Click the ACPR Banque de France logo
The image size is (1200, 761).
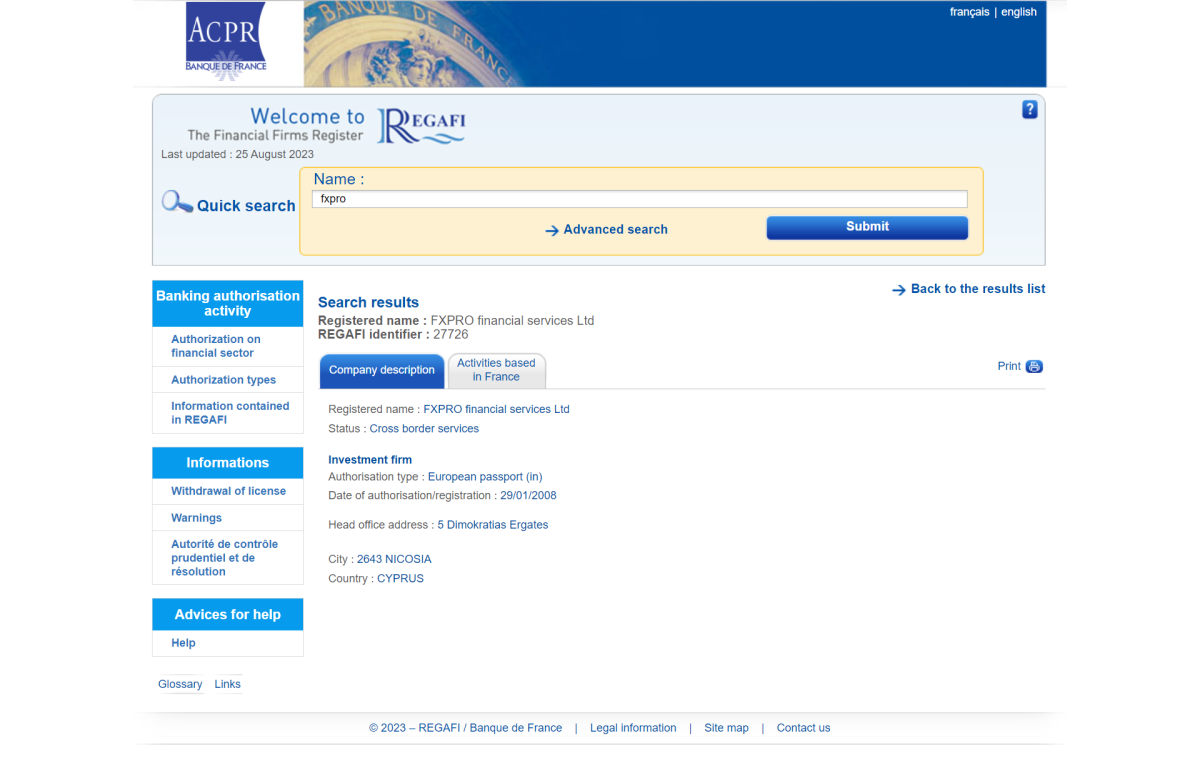pos(225,43)
